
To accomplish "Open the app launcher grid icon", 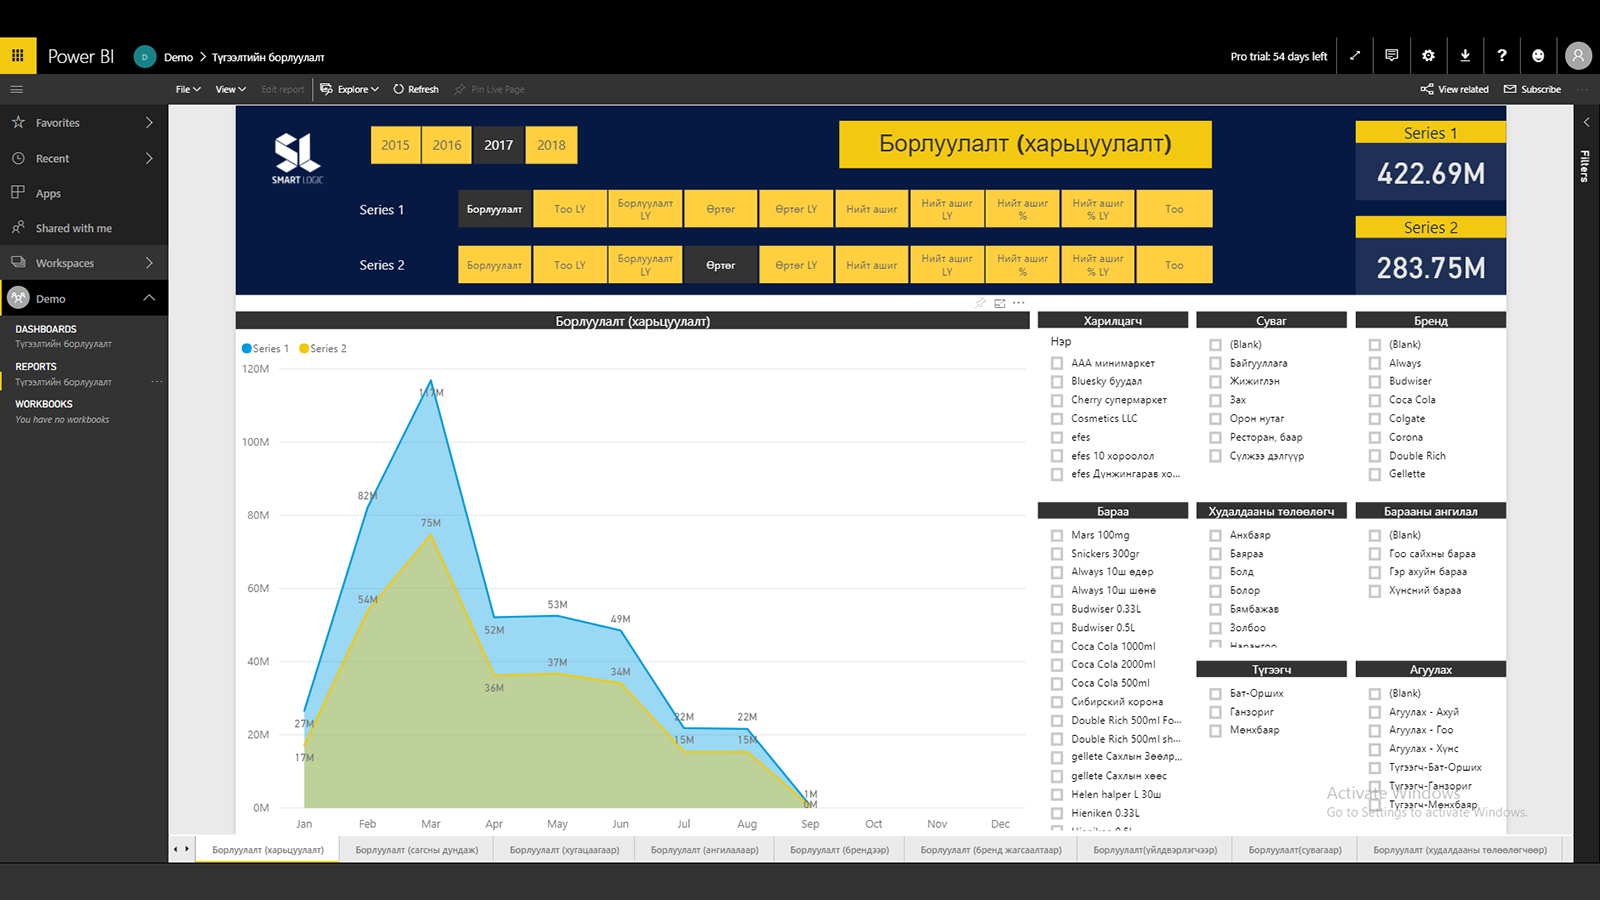I will [x=17, y=56].
